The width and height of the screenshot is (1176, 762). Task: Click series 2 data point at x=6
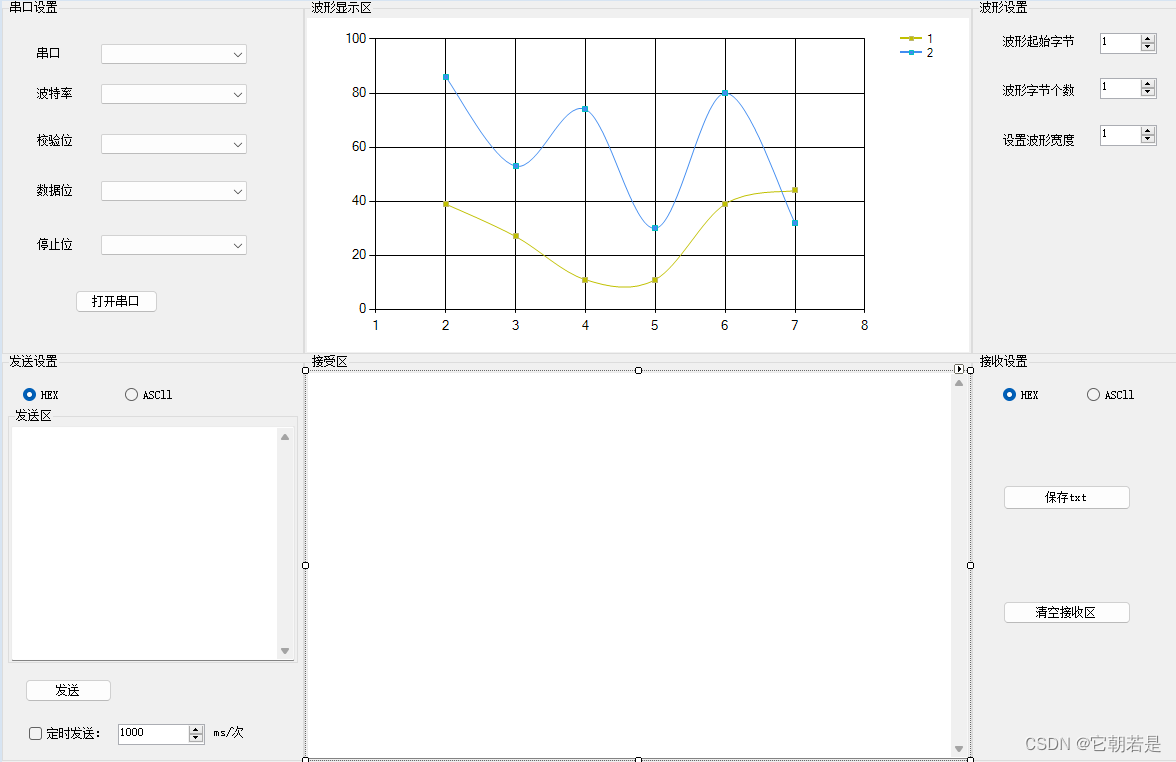725,93
